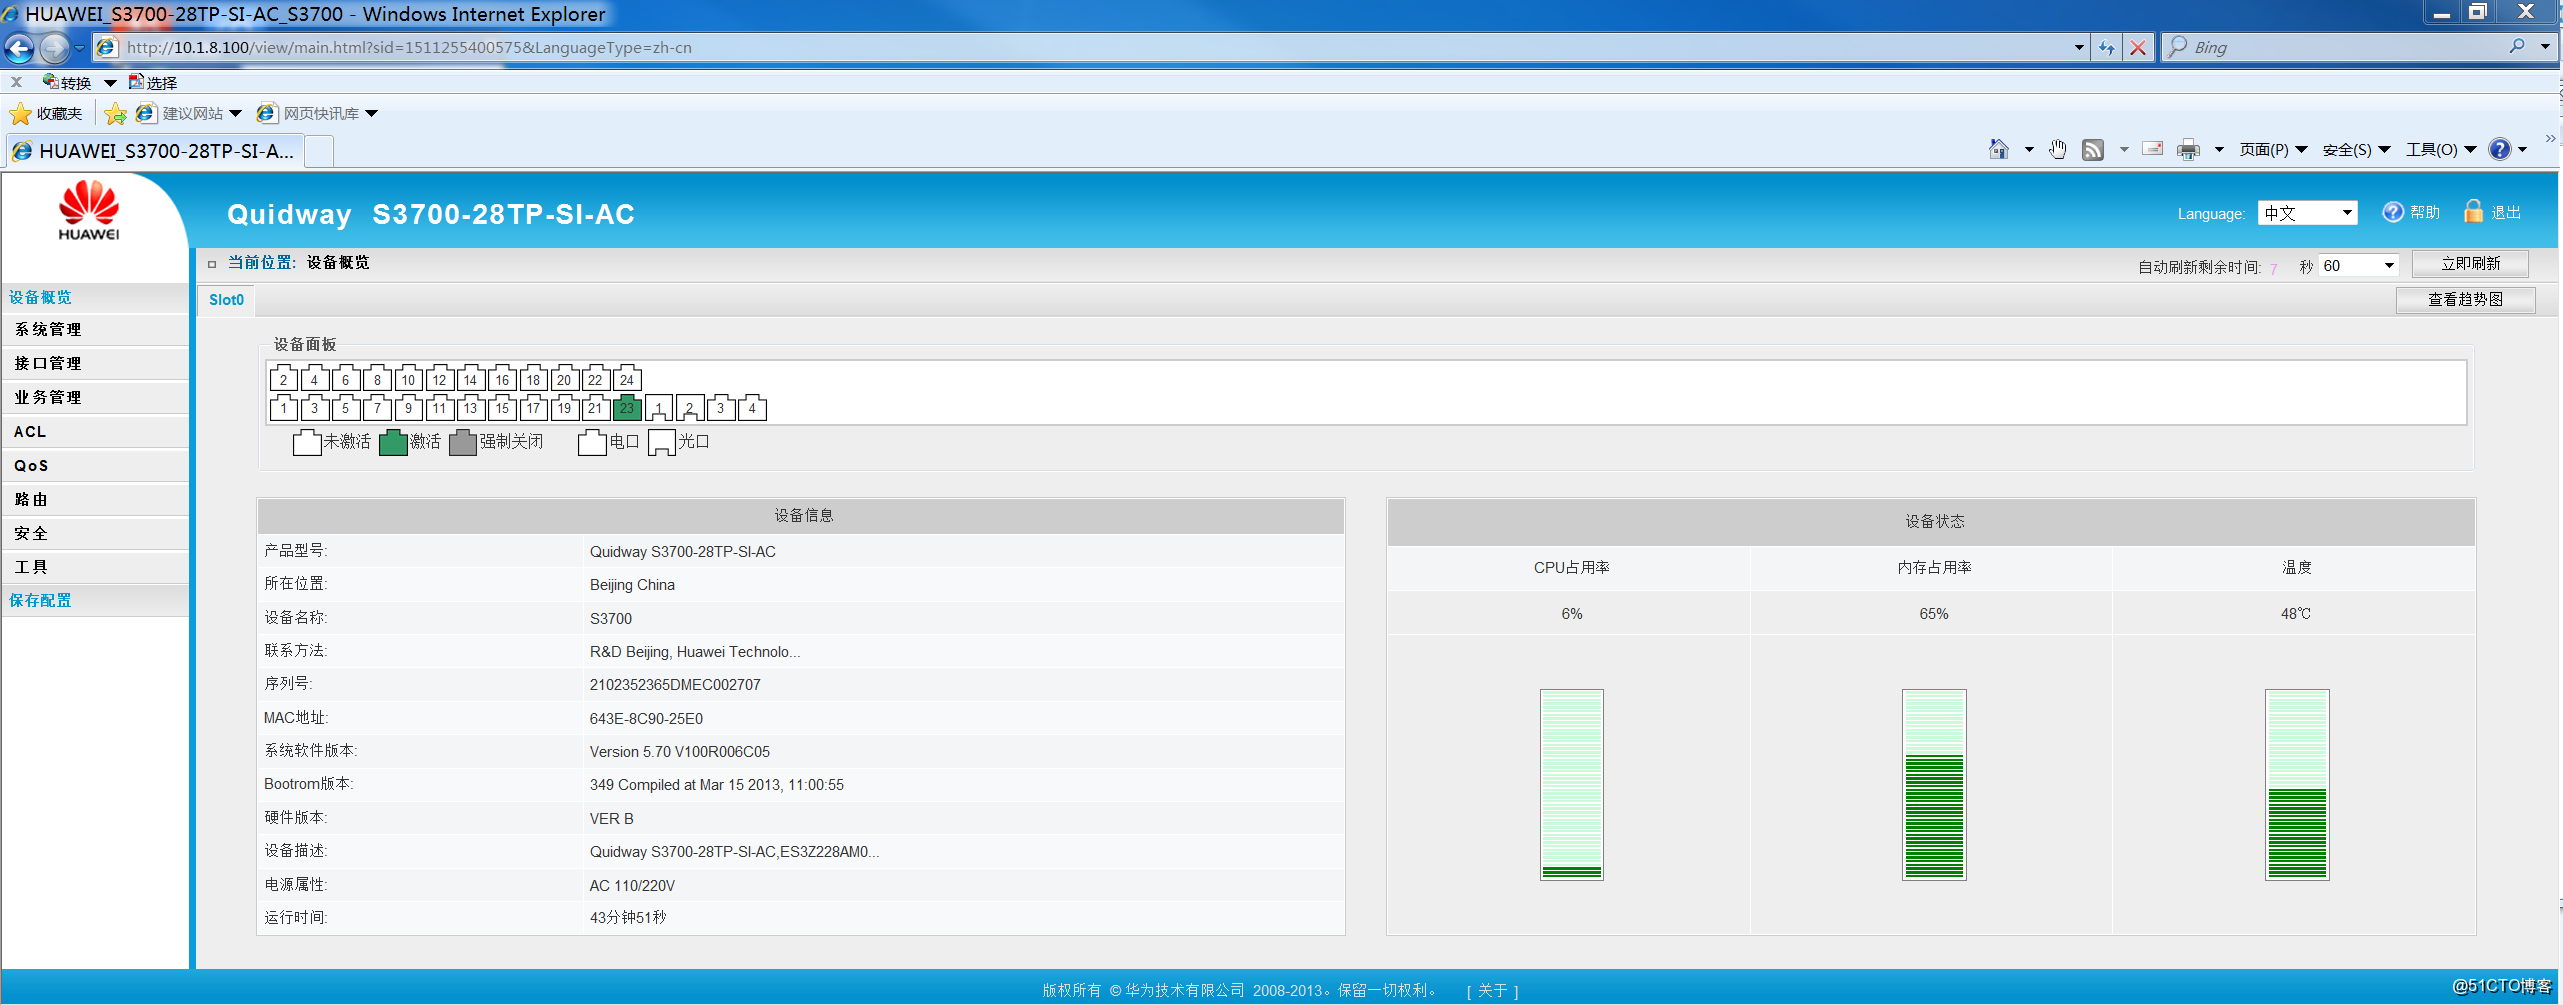Click port 23 on the device panel

627,408
